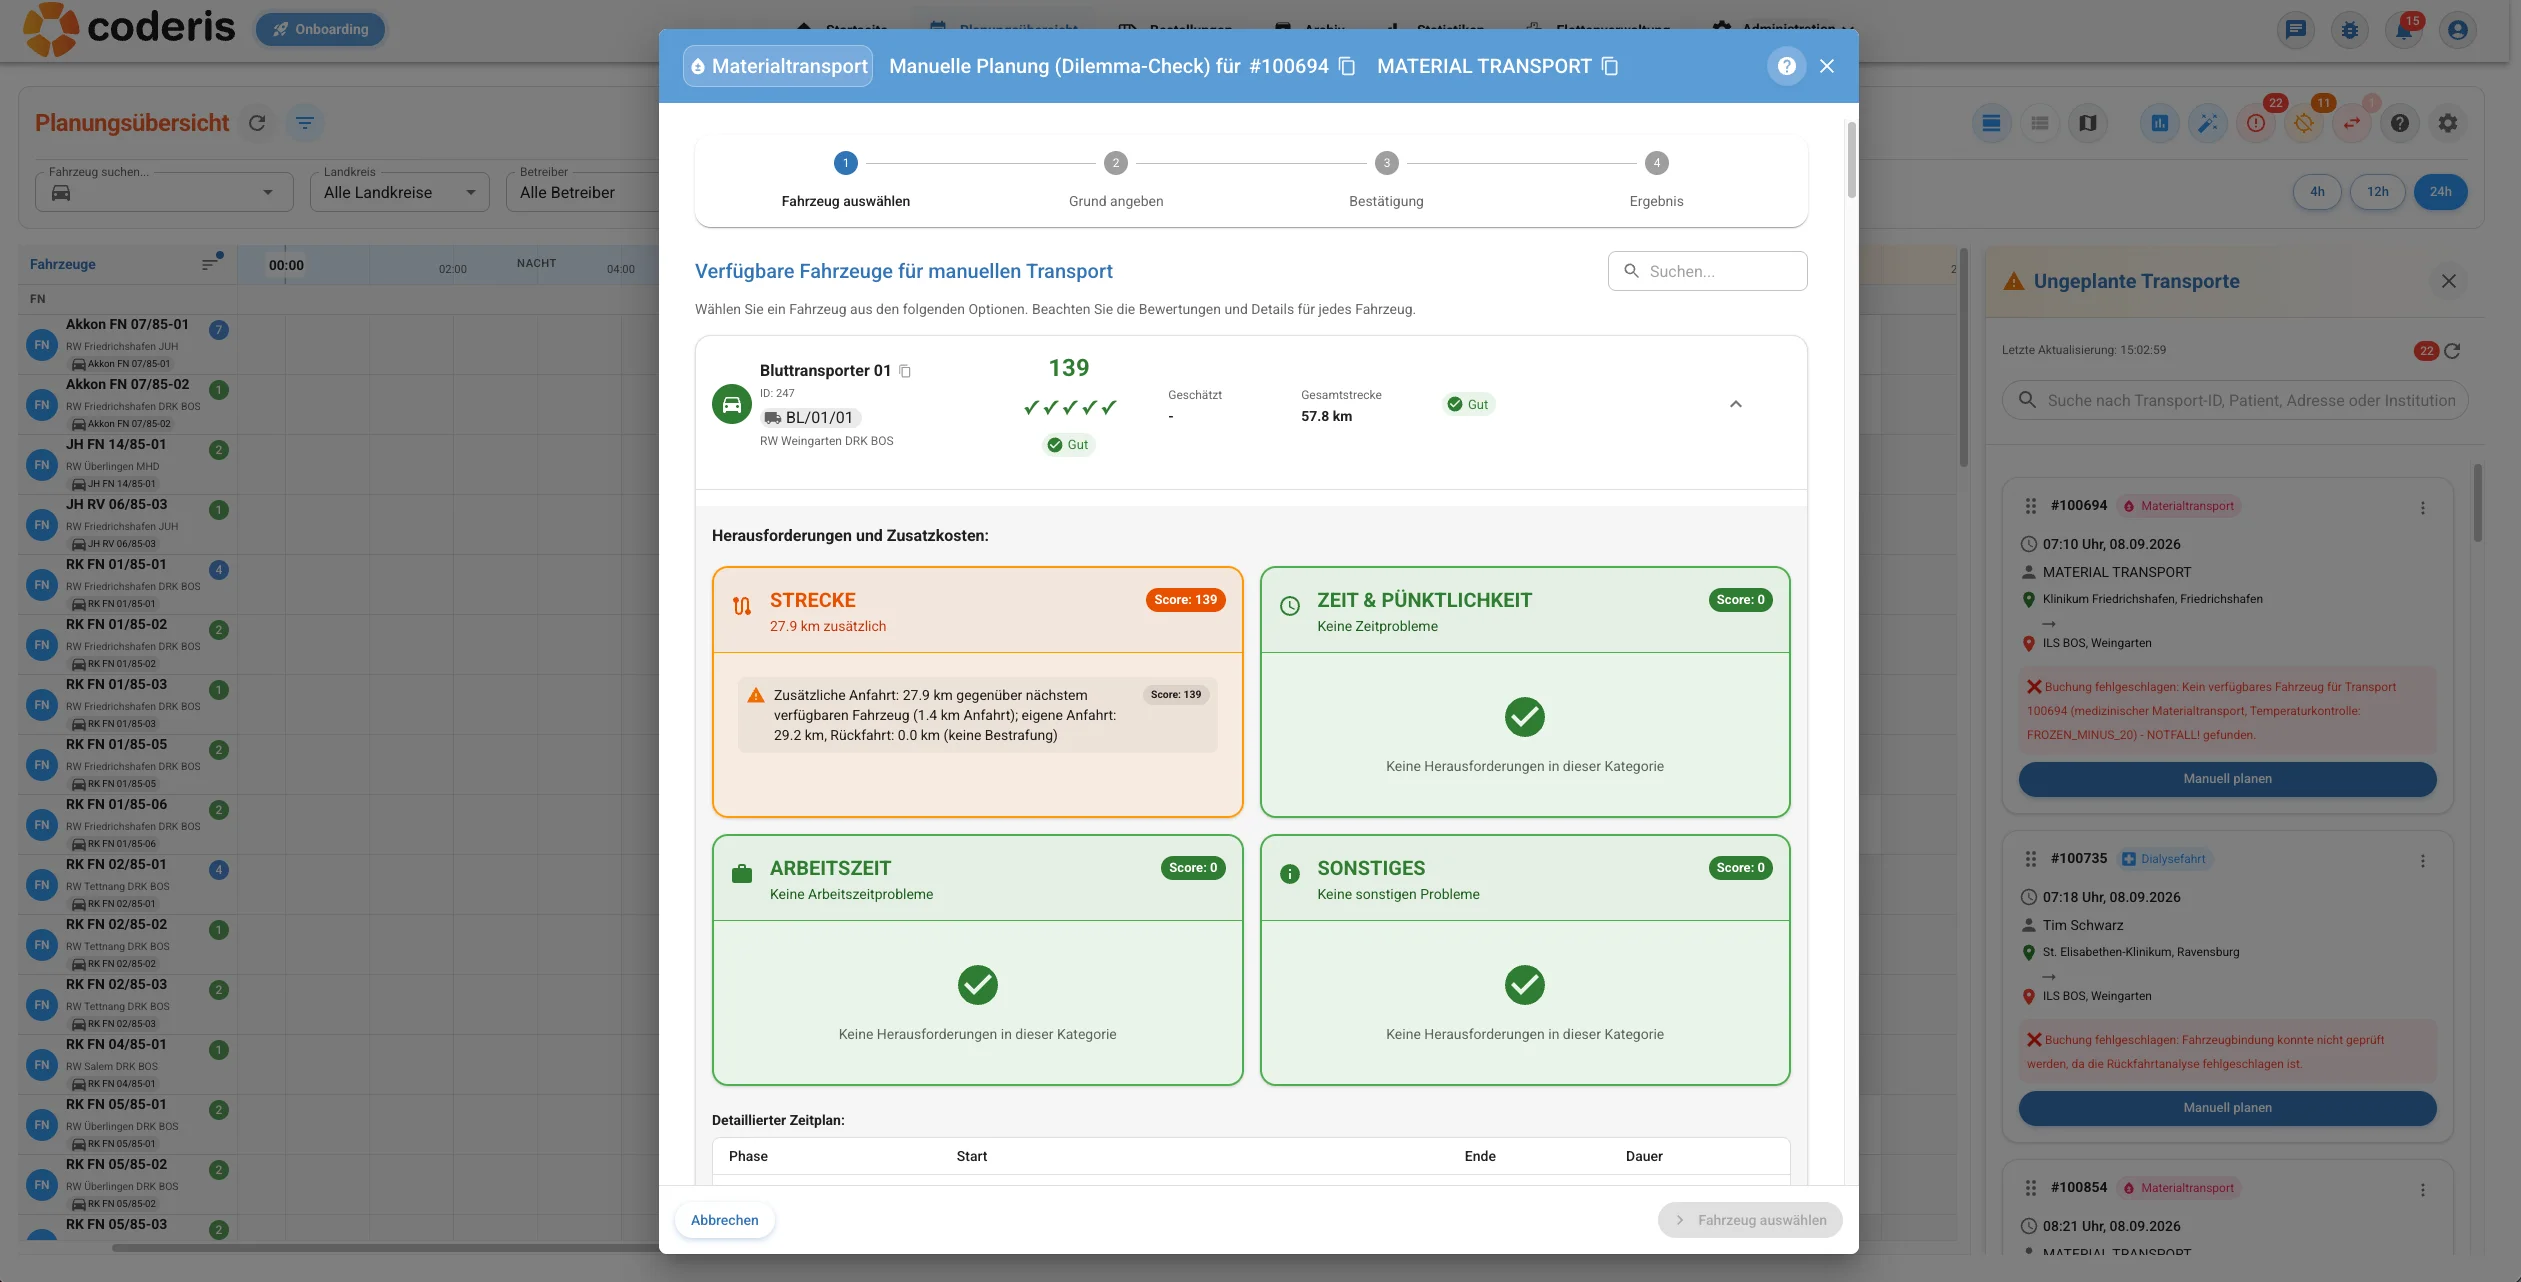Viewport: 2521px width, 1282px height.
Task: Open more options for transport #100735
Action: click(2423, 861)
